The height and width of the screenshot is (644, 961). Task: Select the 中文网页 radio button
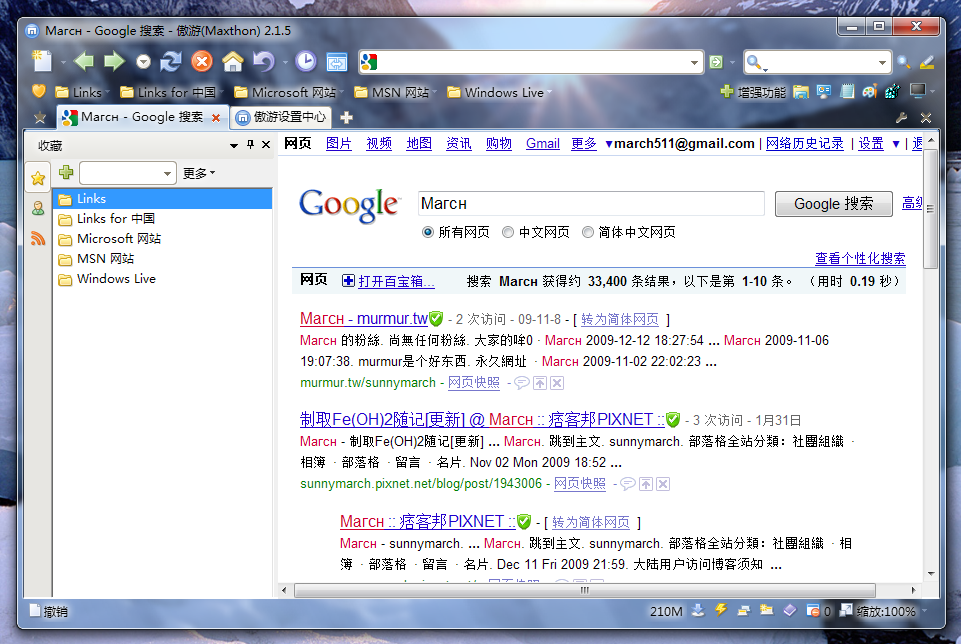[x=507, y=232]
